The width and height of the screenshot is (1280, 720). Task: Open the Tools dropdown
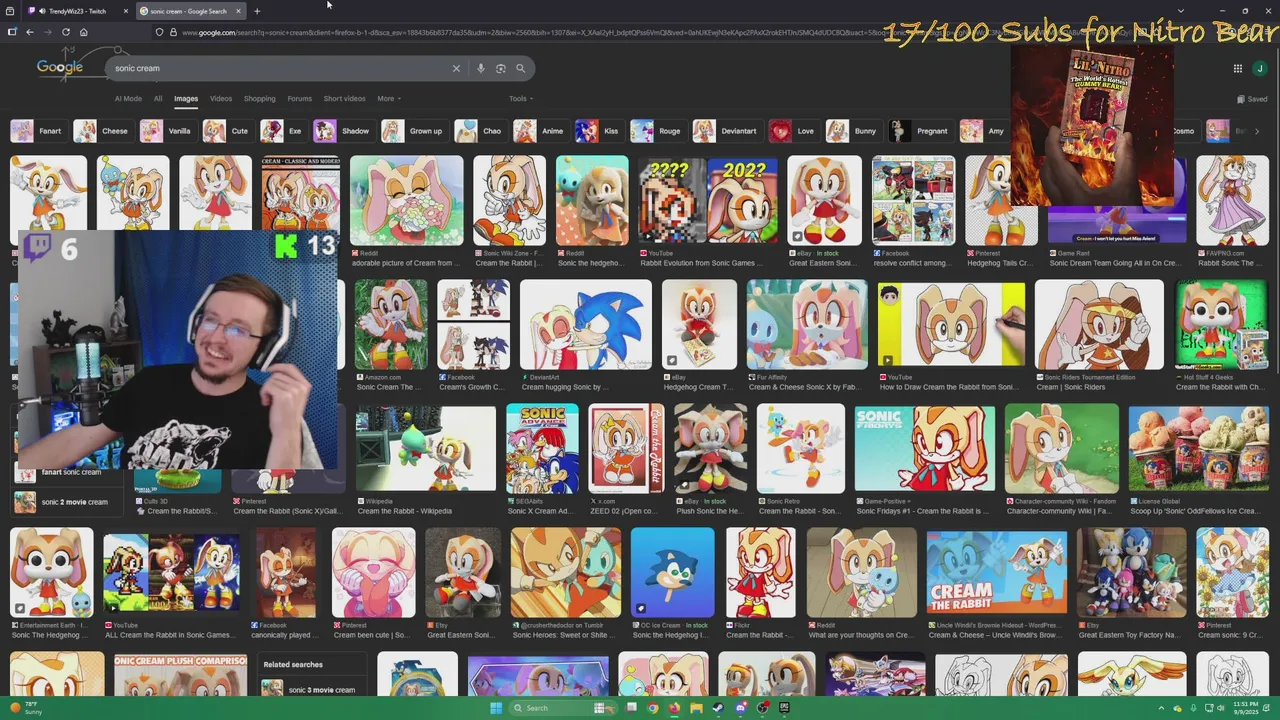[x=520, y=98]
